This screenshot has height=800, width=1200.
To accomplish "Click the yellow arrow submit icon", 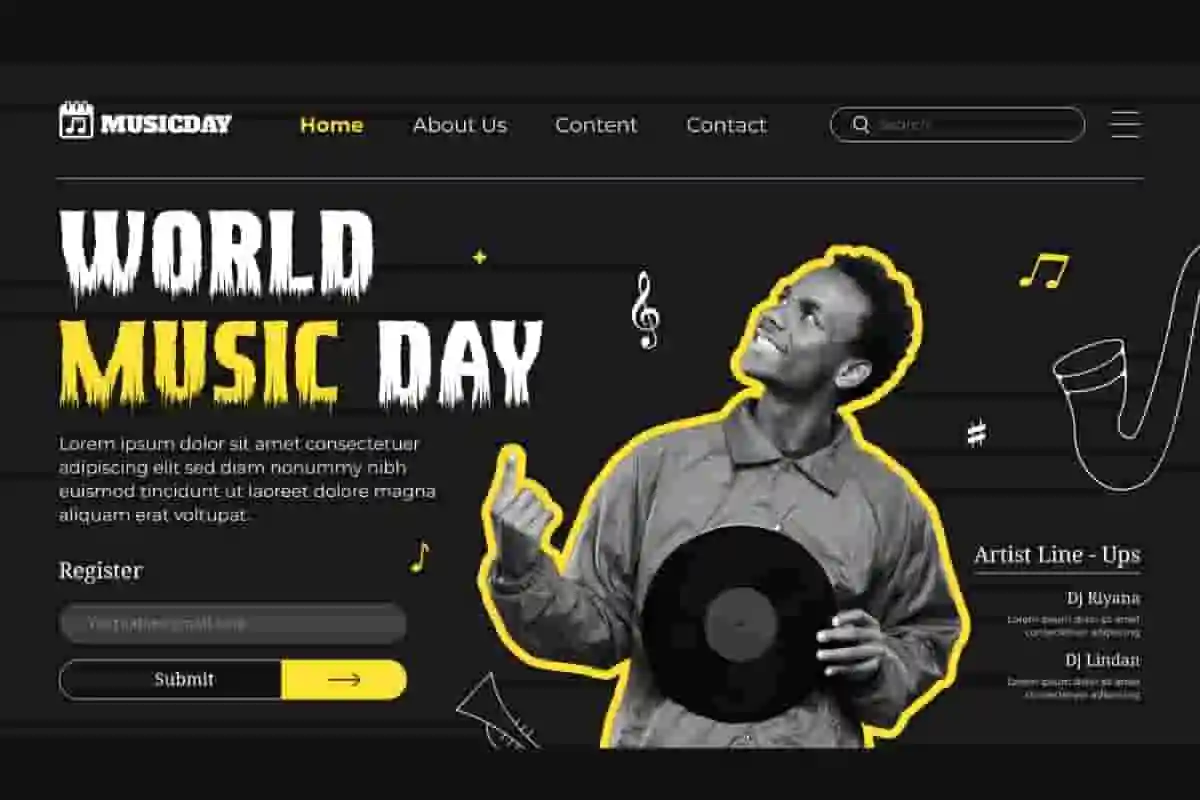I will click(x=344, y=679).
